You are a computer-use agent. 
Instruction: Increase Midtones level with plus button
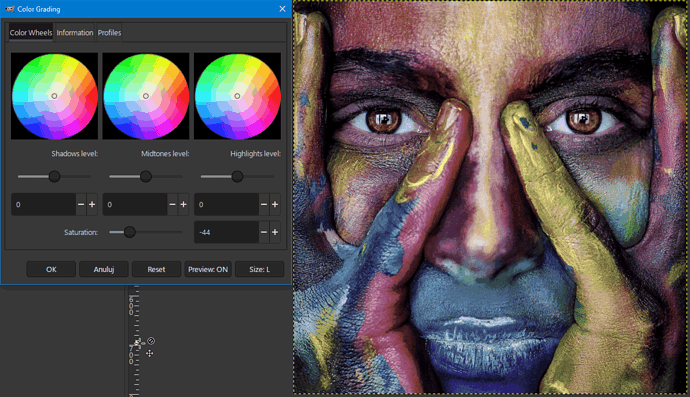(184, 204)
